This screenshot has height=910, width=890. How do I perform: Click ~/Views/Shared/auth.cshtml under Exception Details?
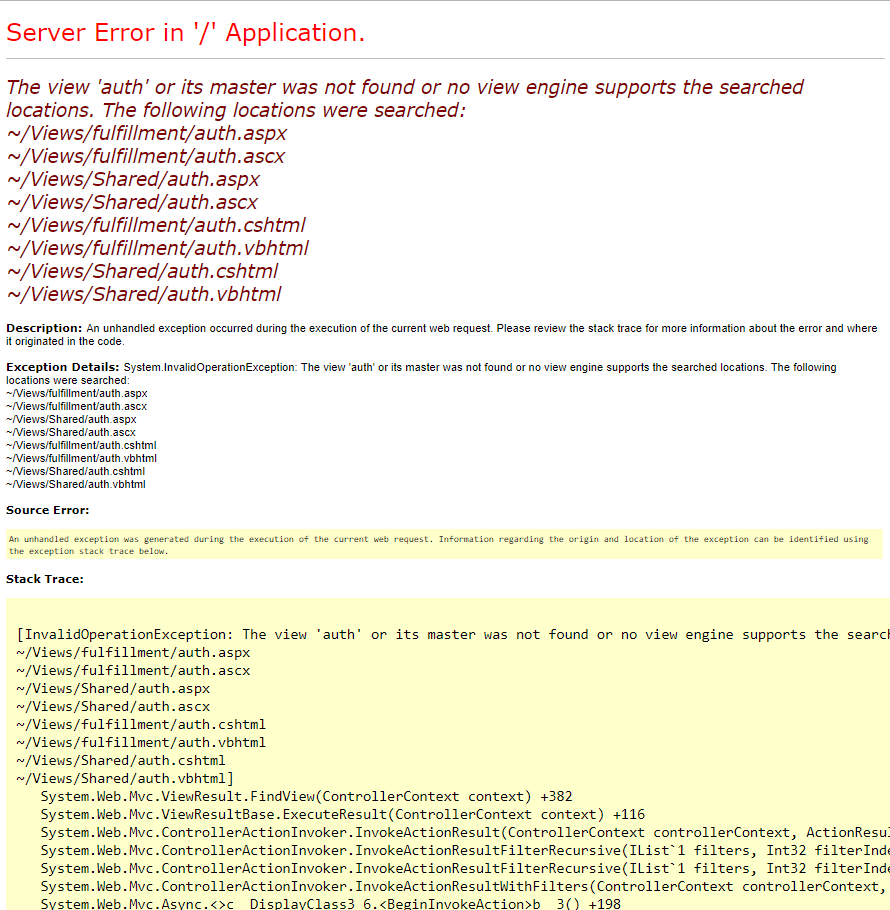(75, 471)
